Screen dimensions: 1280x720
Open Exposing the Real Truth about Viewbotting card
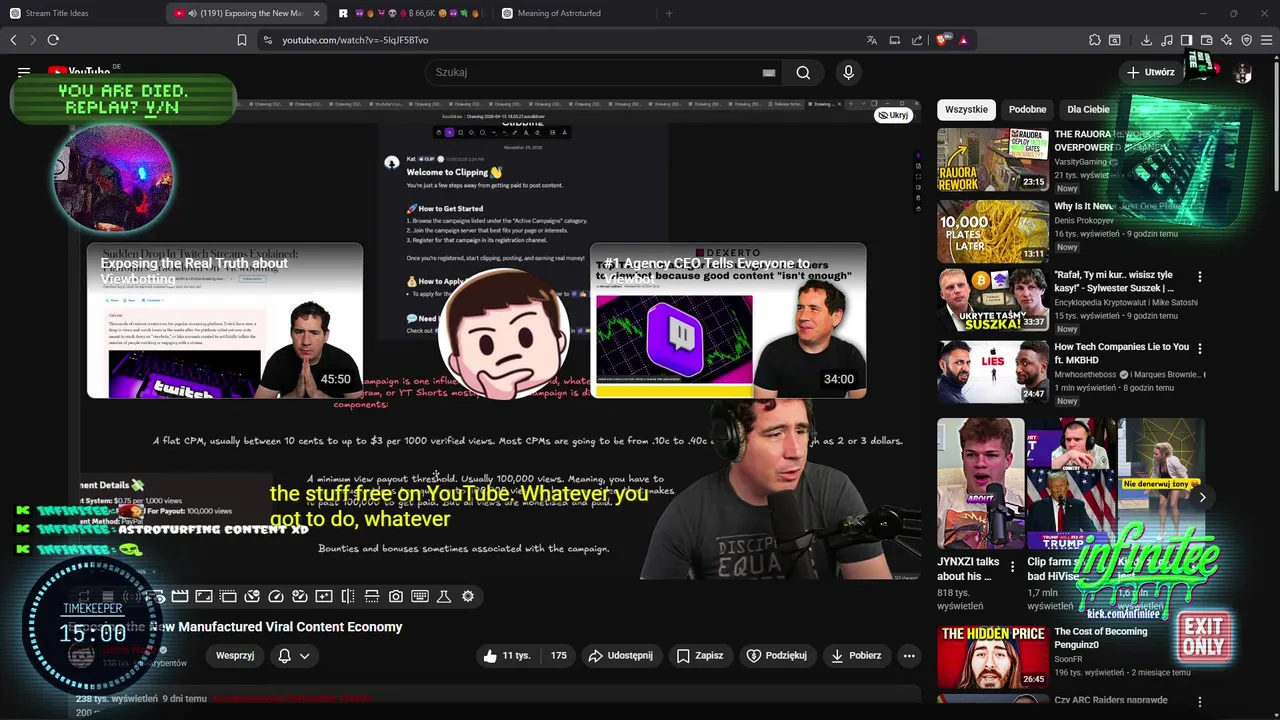point(225,320)
